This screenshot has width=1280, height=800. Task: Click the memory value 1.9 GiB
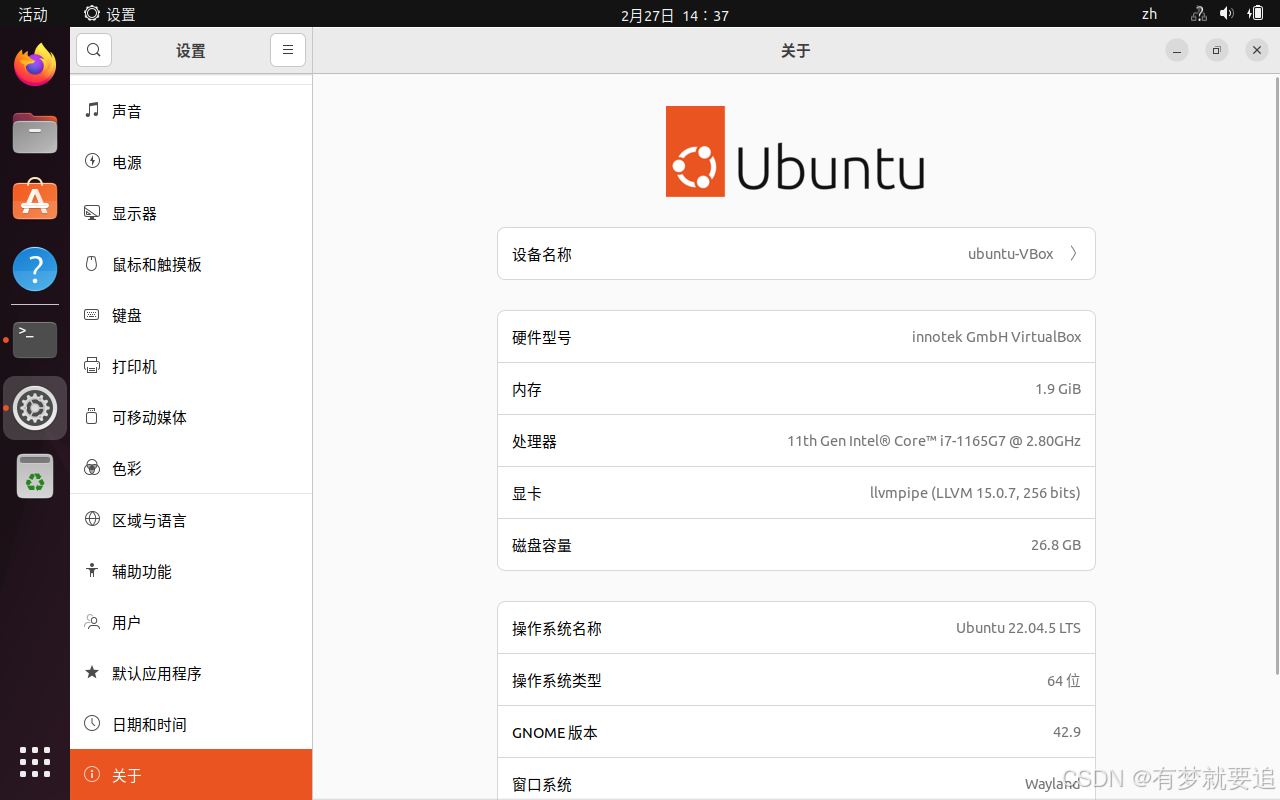point(1058,389)
